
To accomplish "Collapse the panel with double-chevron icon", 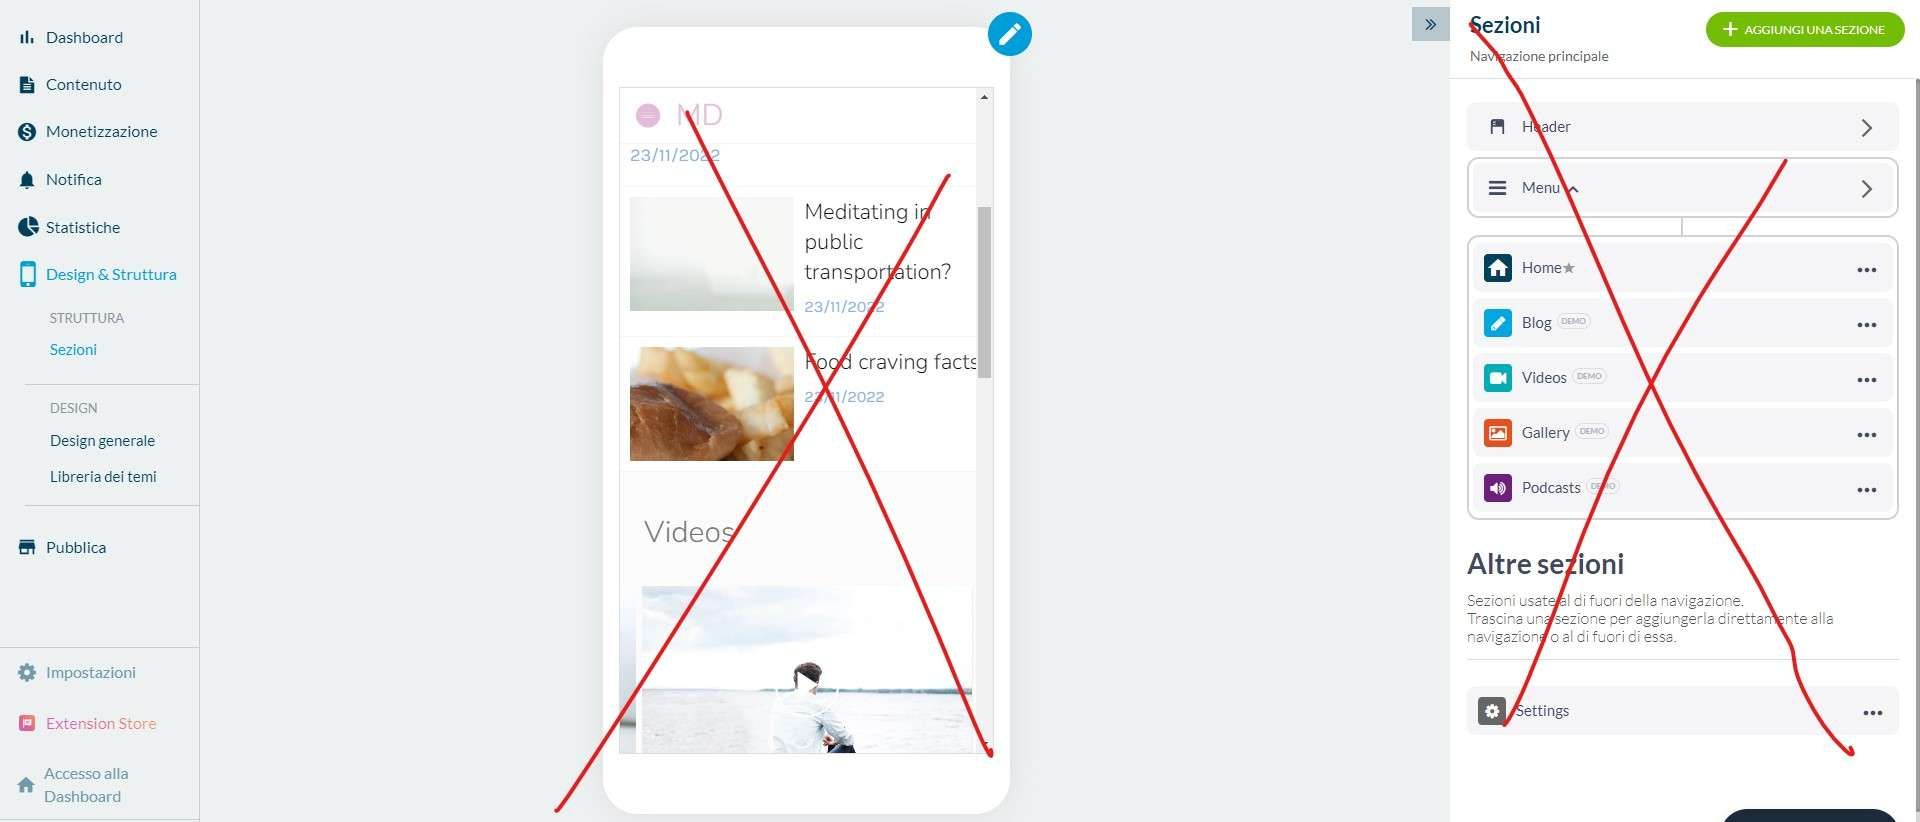I will 1430,25.
